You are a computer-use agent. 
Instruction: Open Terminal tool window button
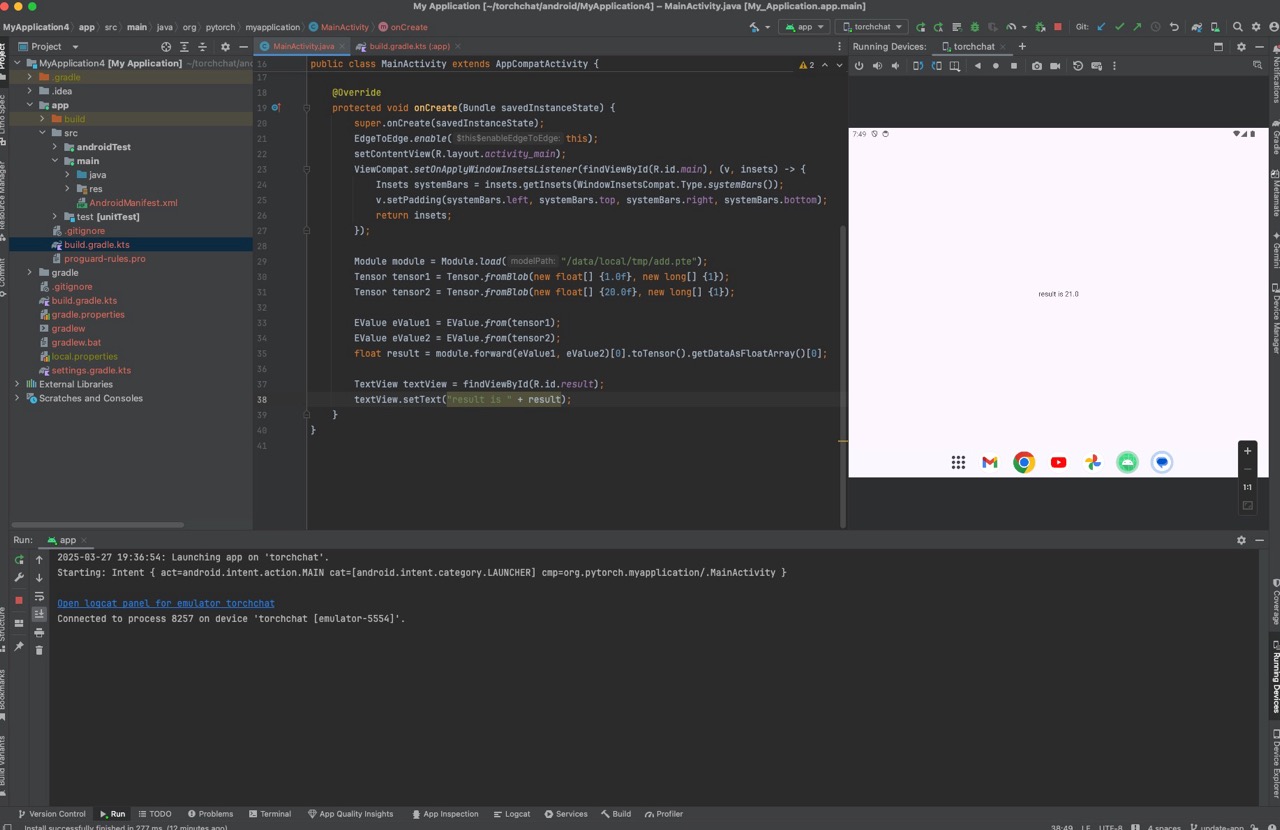(x=269, y=814)
